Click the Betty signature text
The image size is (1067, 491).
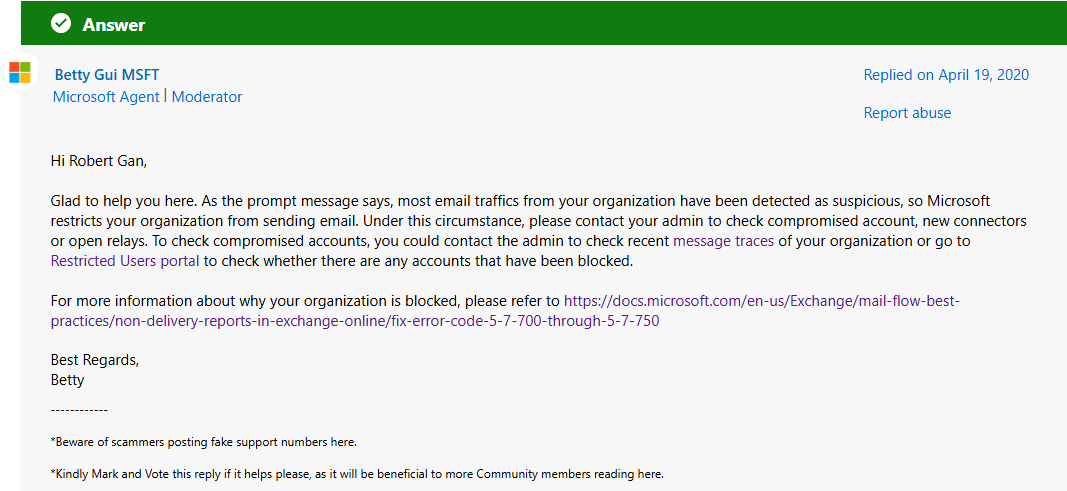(x=67, y=380)
